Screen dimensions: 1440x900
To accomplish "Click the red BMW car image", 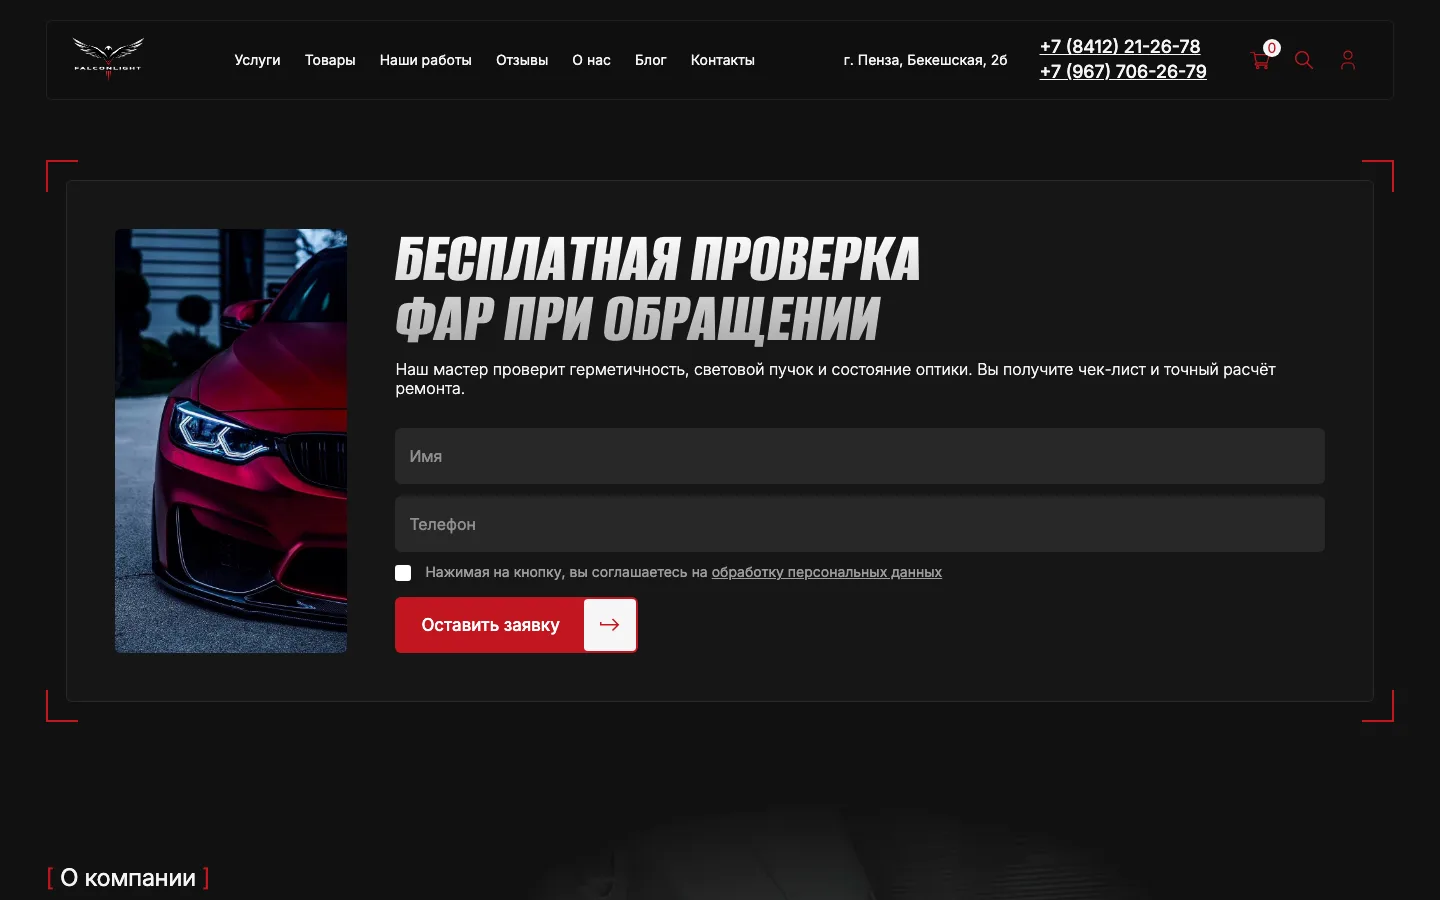I will point(231,441).
